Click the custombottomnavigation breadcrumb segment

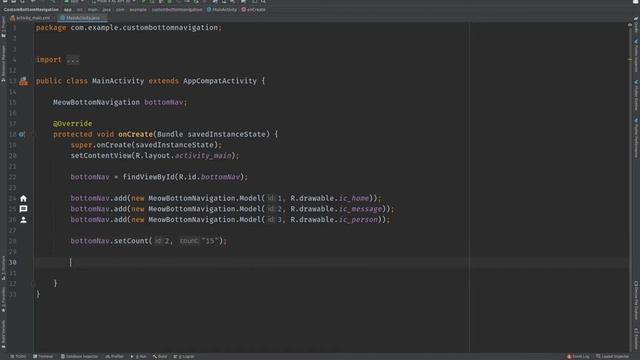point(177,9)
